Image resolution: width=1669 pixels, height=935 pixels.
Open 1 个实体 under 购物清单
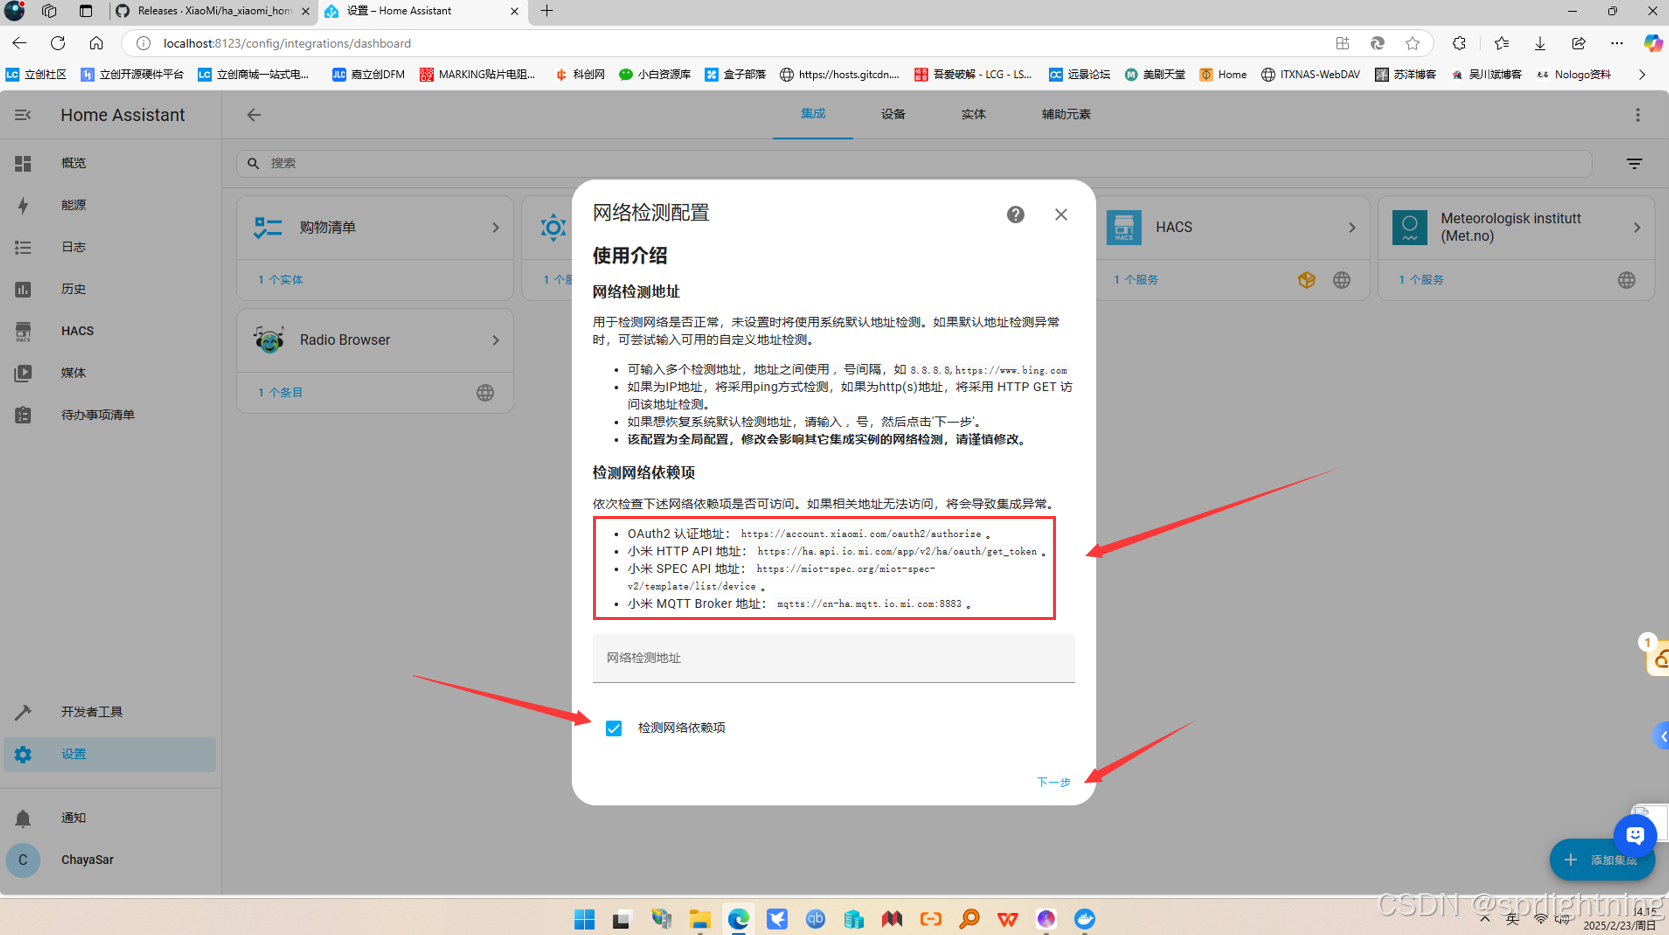(280, 280)
